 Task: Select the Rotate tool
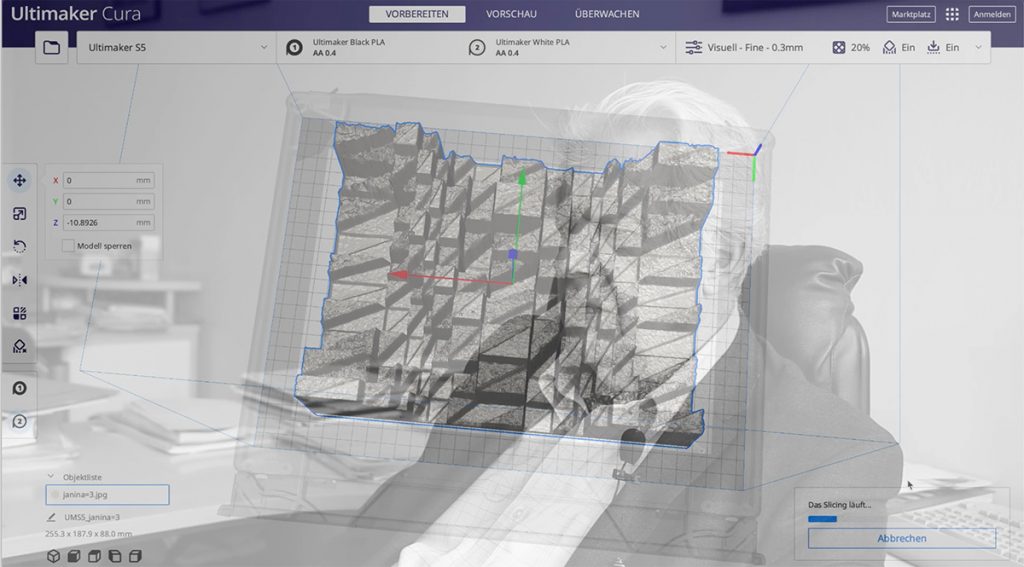pos(19,247)
